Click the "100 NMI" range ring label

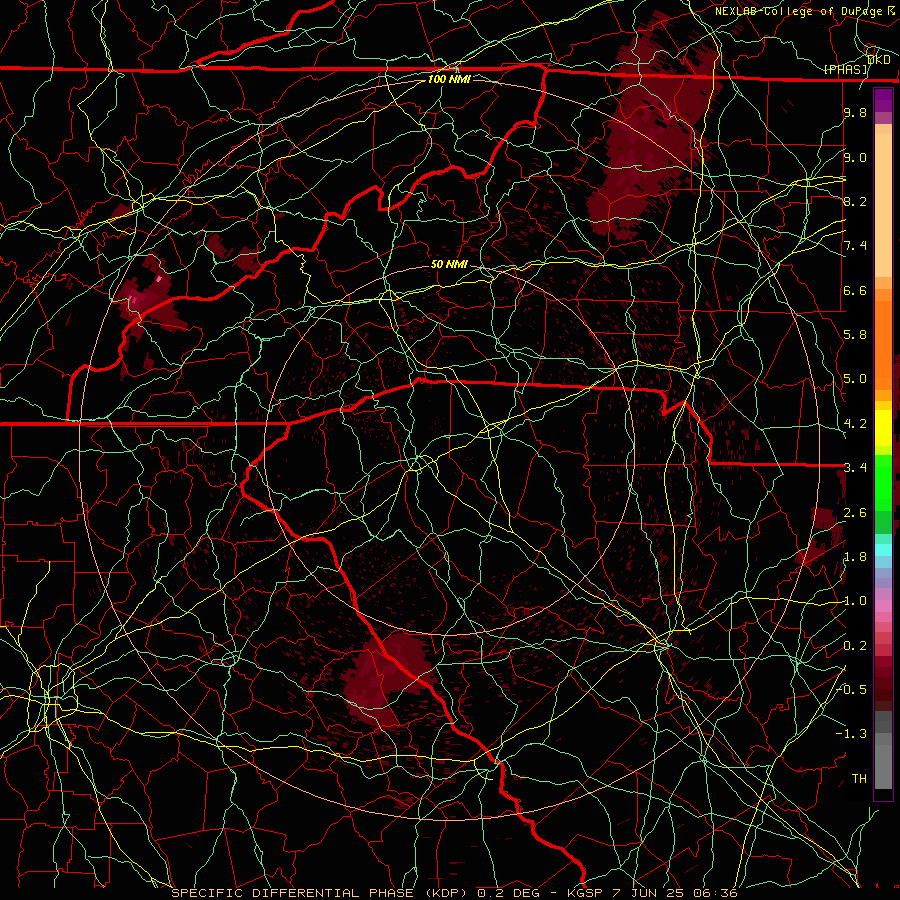coord(449,79)
